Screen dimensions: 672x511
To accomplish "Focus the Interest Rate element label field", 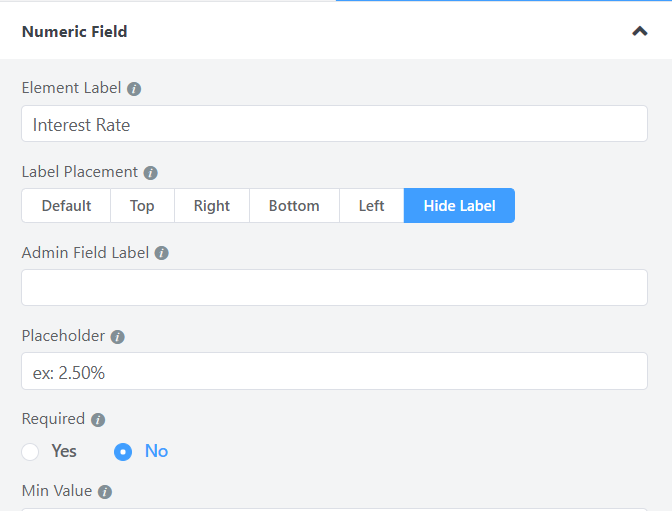I will tap(334, 124).
